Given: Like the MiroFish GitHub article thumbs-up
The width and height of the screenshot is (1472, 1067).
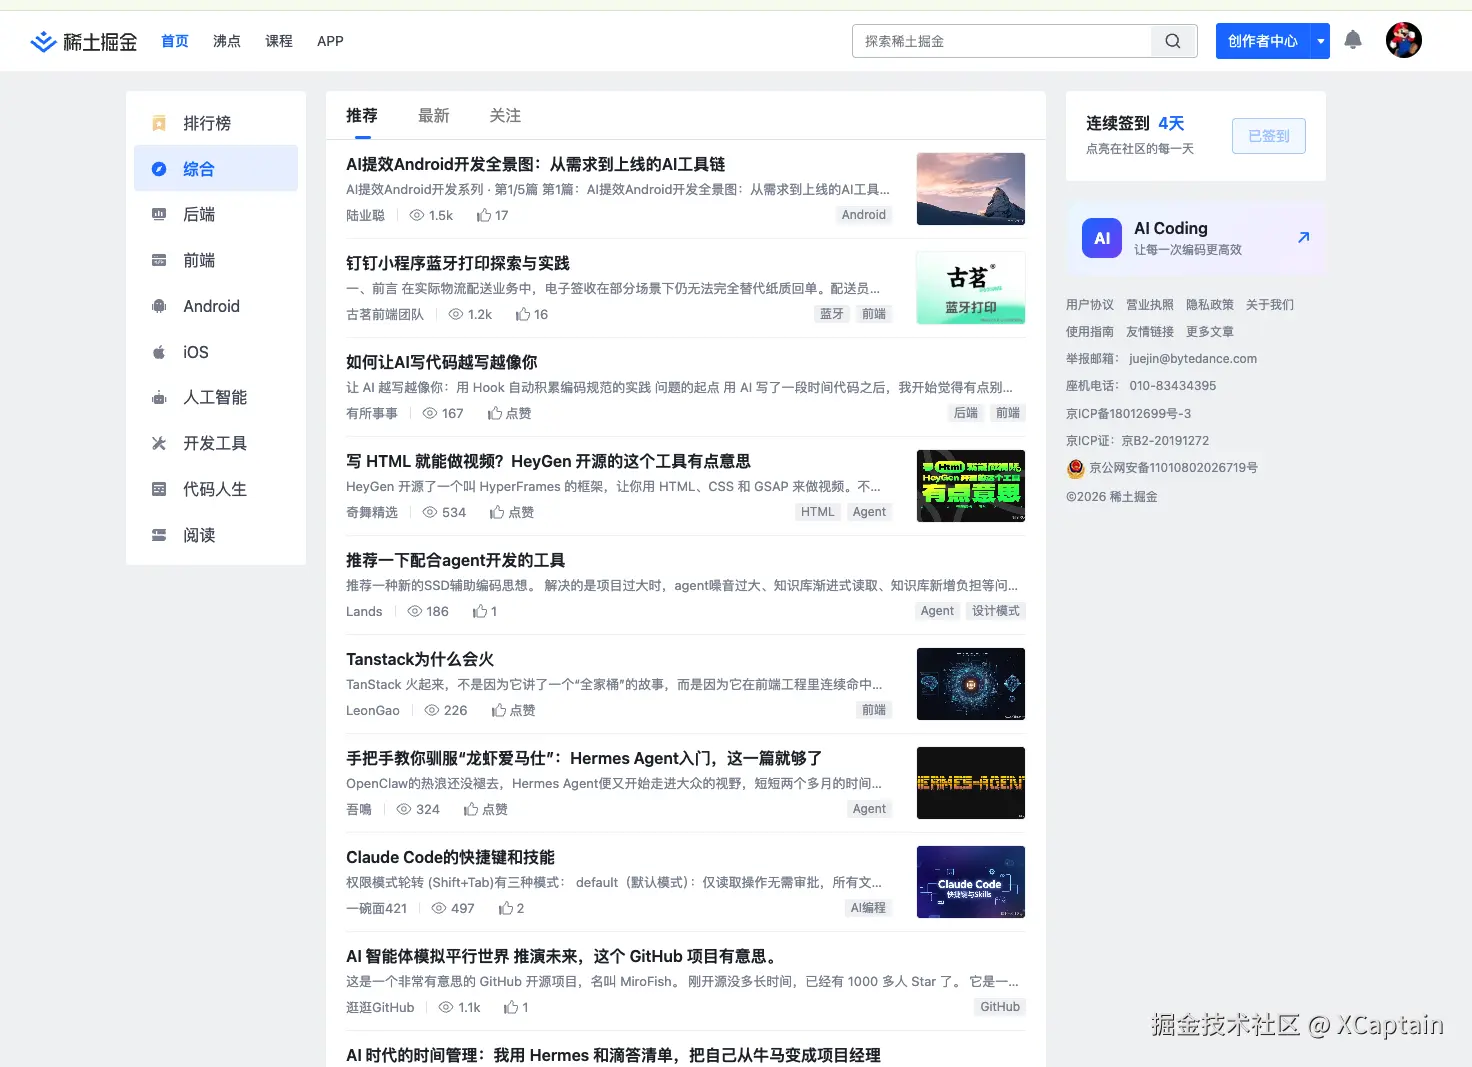Looking at the screenshot, I should coord(511,1007).
